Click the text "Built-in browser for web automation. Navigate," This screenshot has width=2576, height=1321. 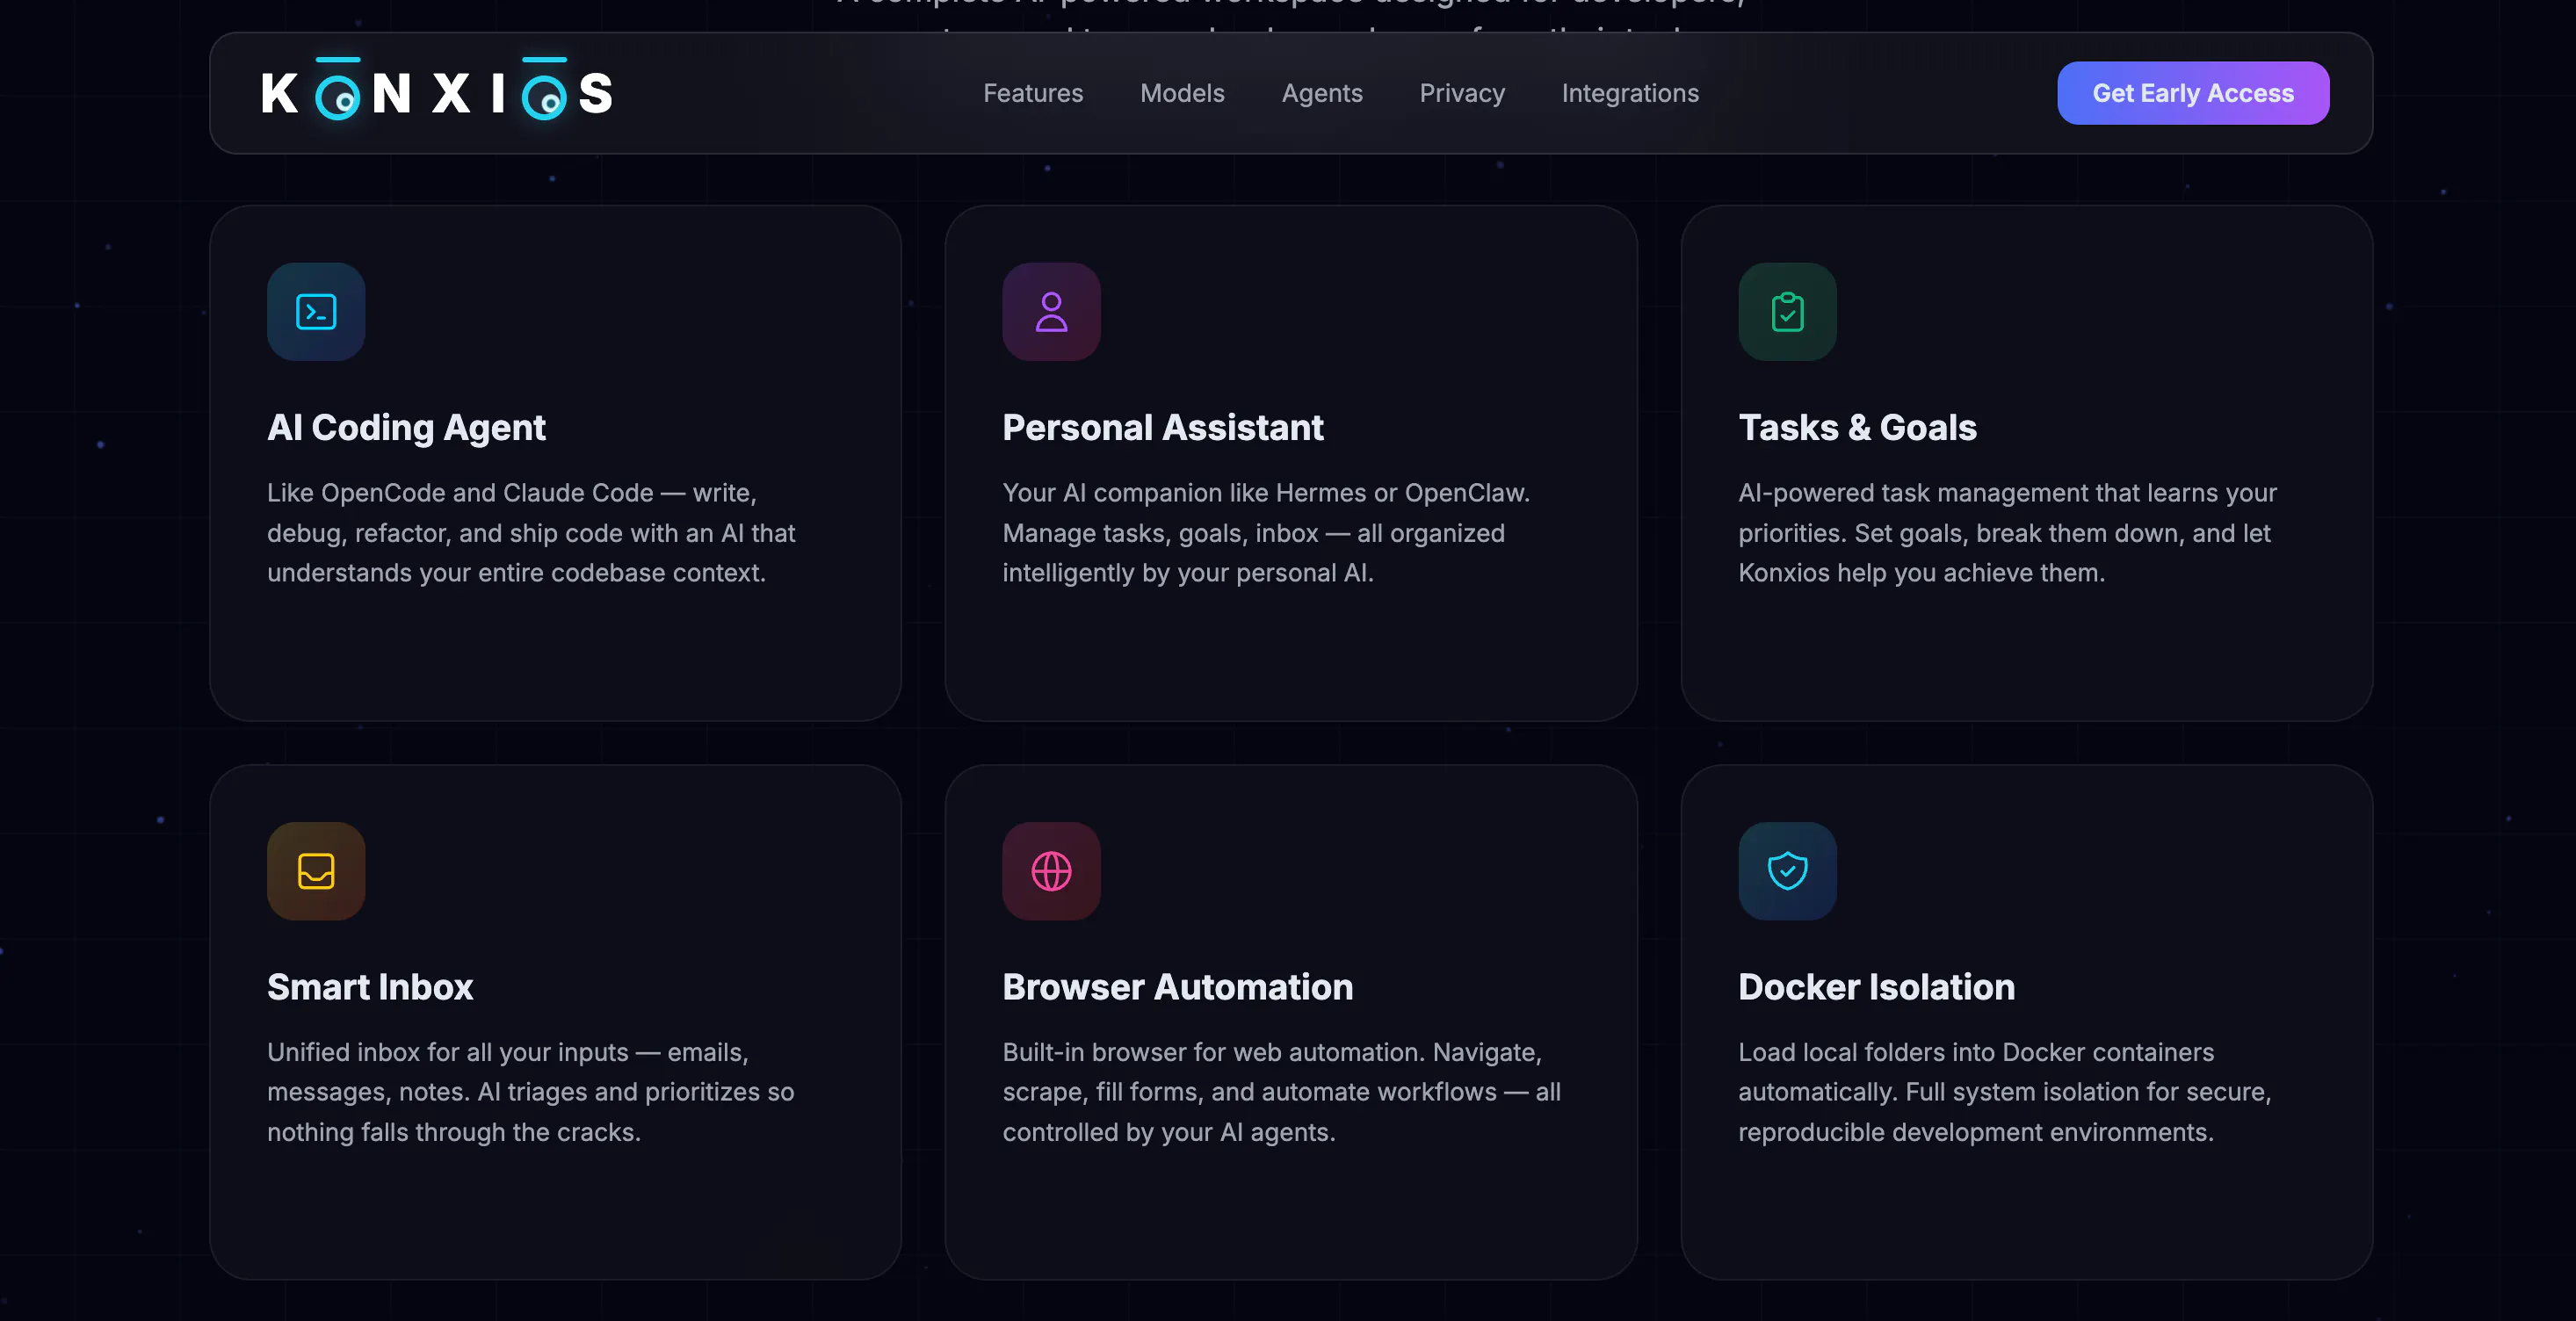coord(1272,1052)
